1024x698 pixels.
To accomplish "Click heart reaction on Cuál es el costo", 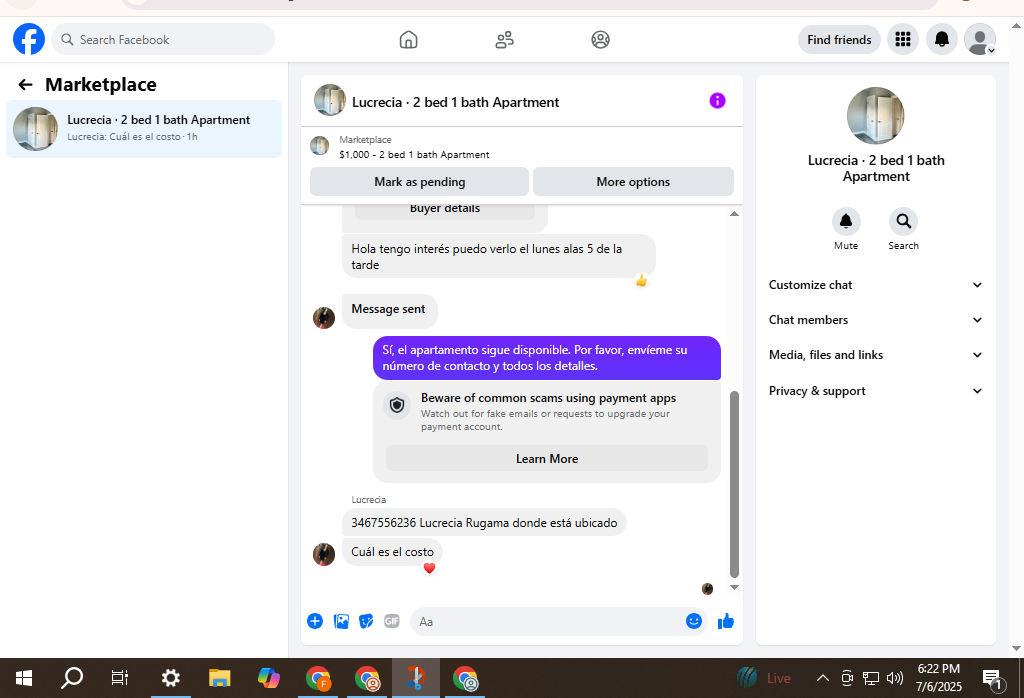I will pos(429,568).
